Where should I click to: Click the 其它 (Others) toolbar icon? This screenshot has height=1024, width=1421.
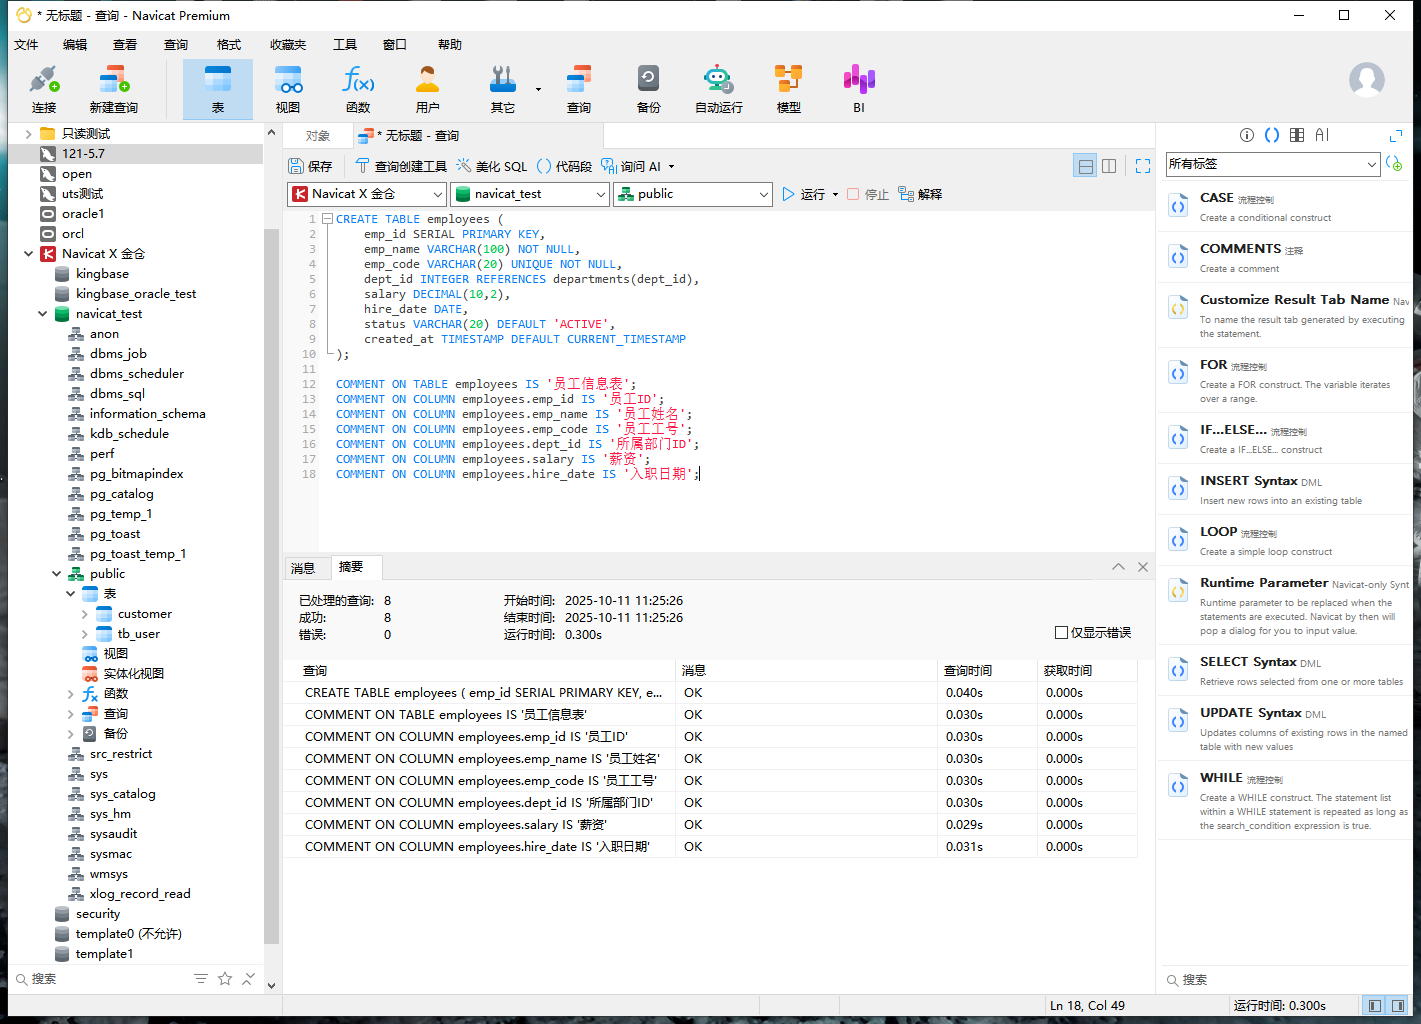[503, 89]
